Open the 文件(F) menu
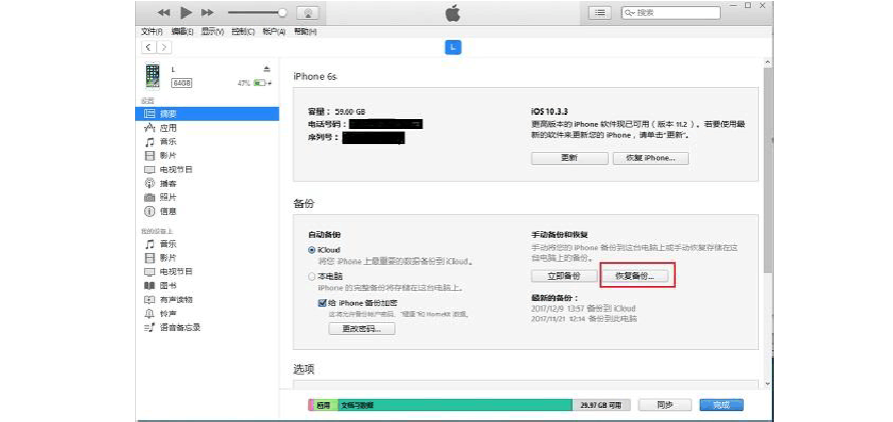This screenshot has width=893, height=422. (x=151, y=32)
